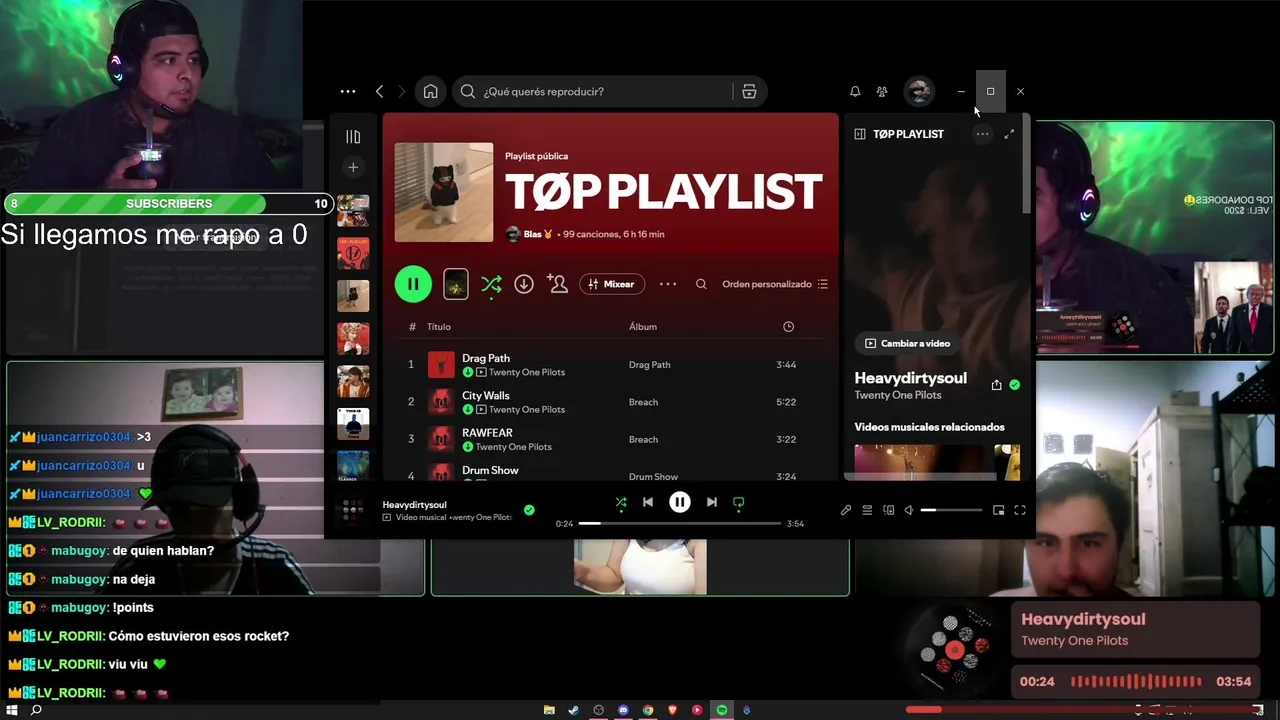Open Breach album link on City Walls row

(643, 402)
